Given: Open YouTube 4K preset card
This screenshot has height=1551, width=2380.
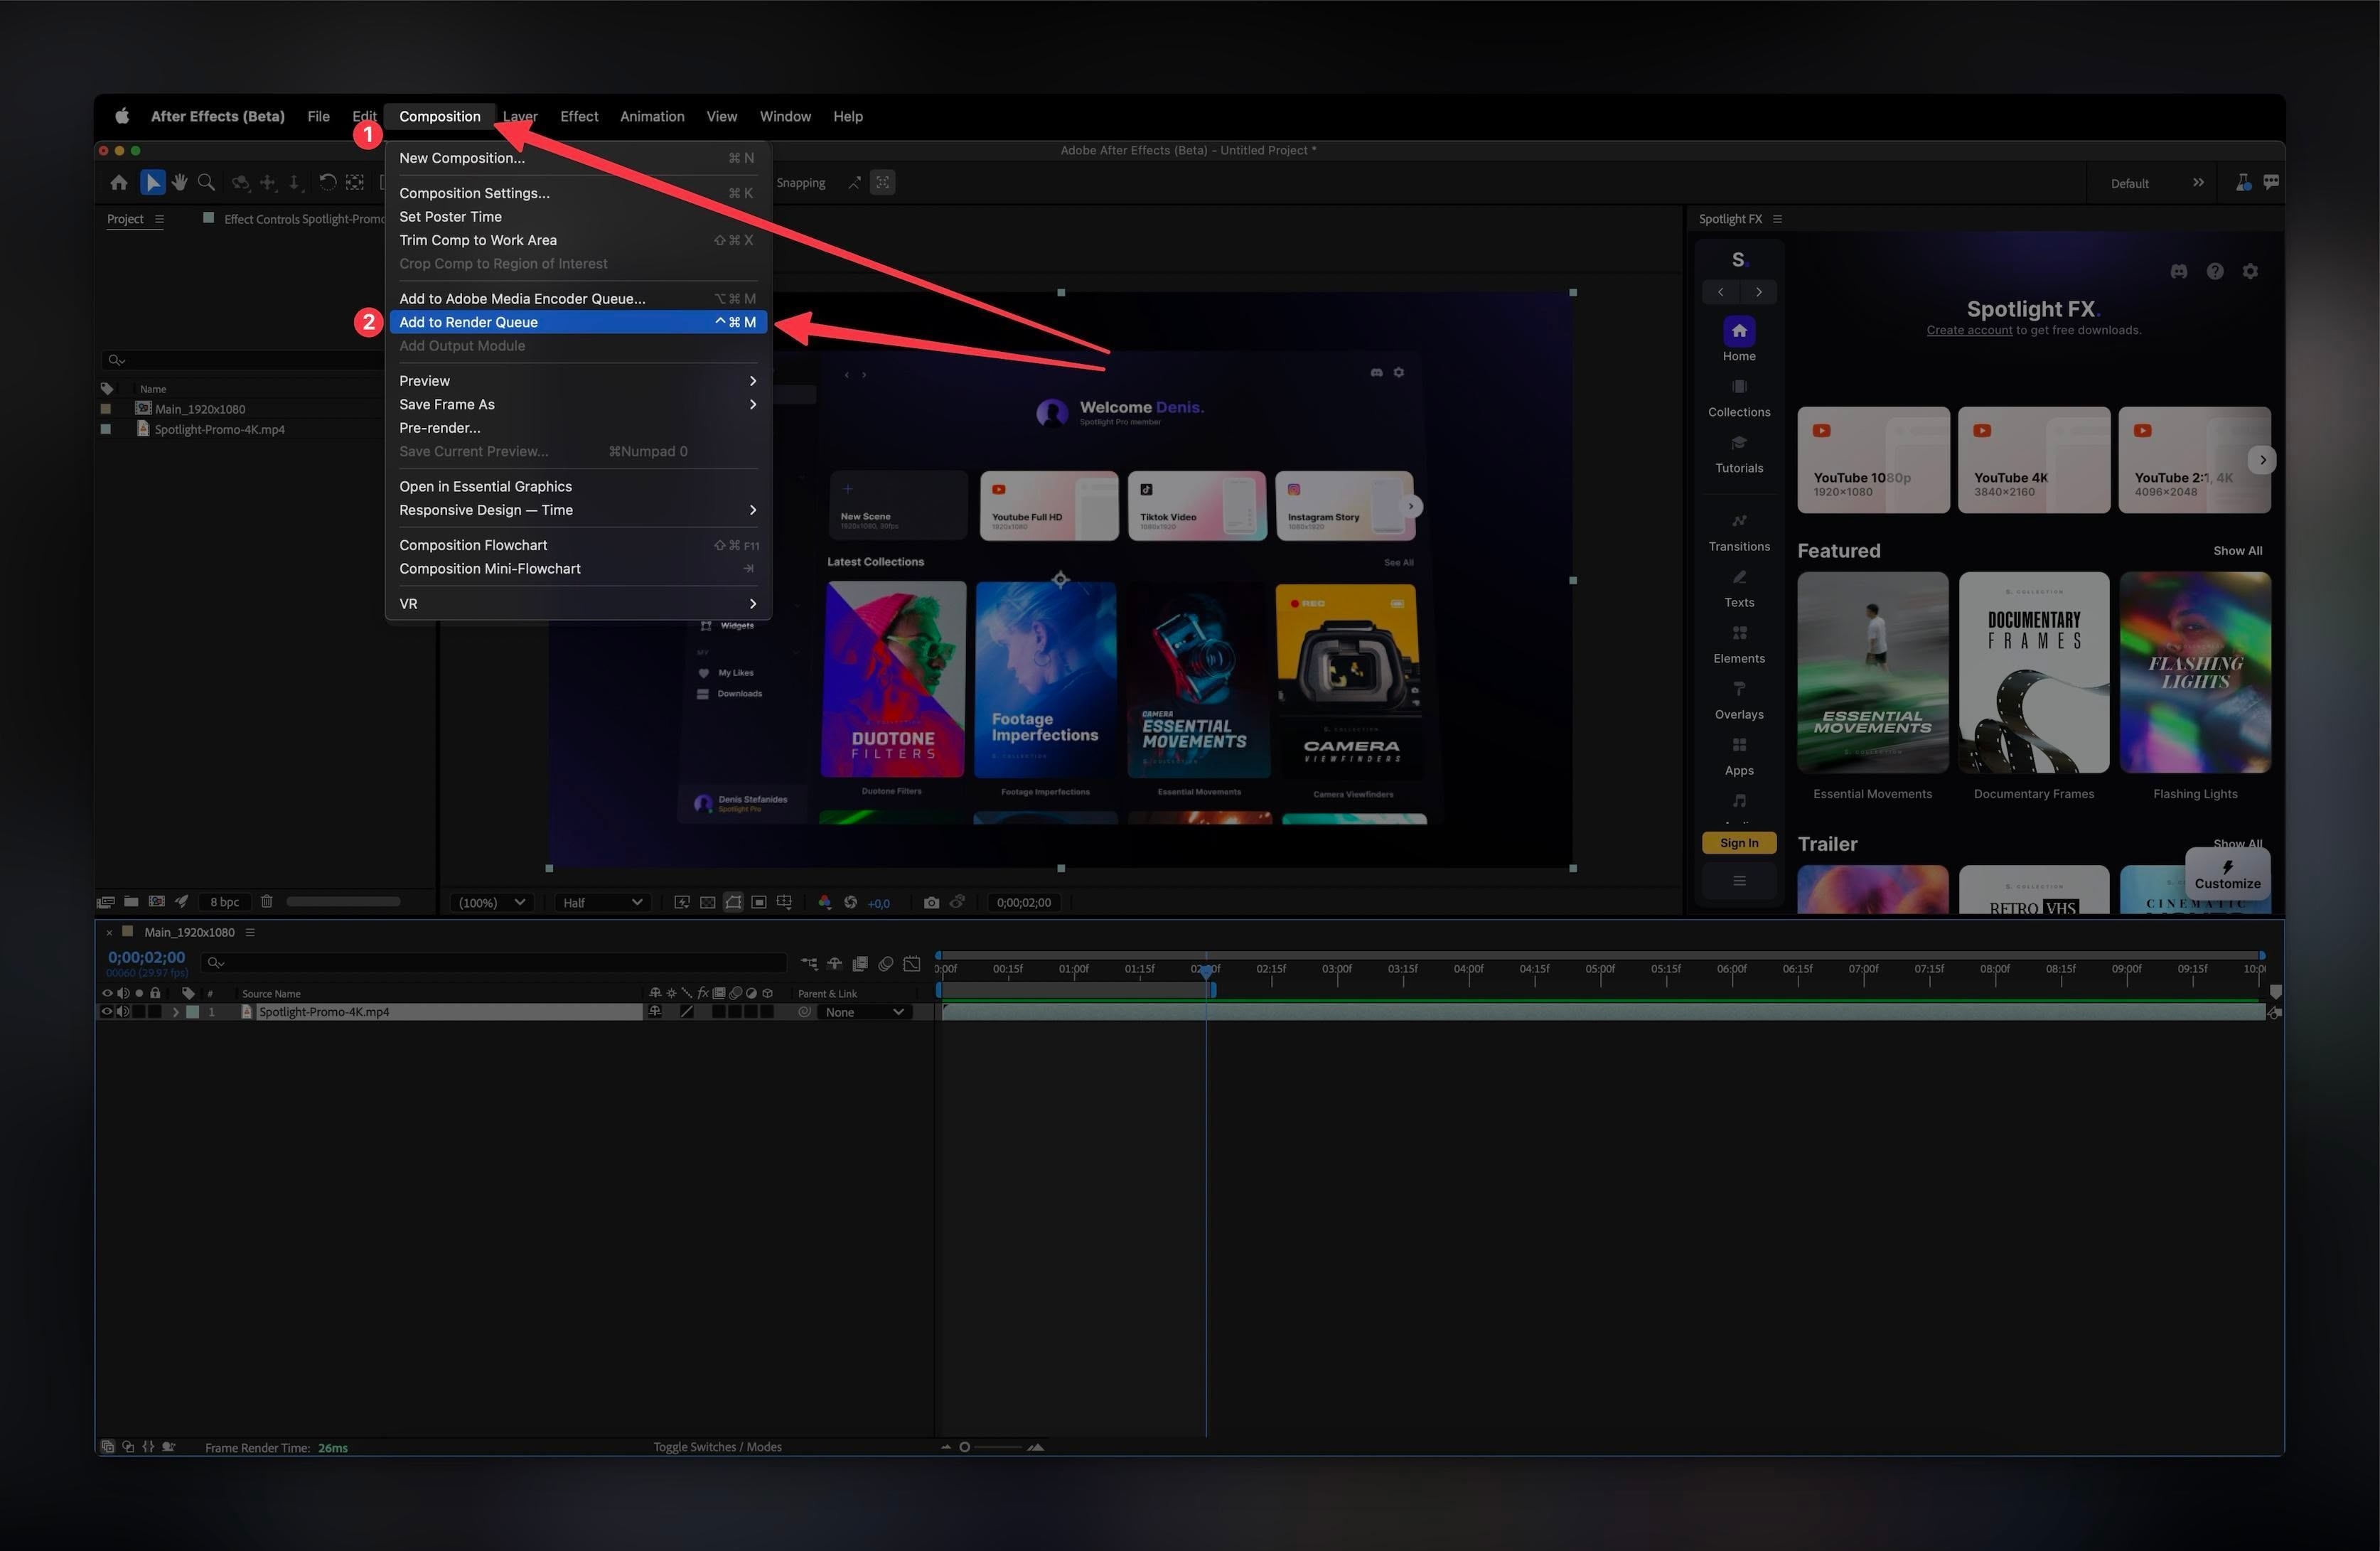Looking at the screenshot, I should pos(2033,460).
